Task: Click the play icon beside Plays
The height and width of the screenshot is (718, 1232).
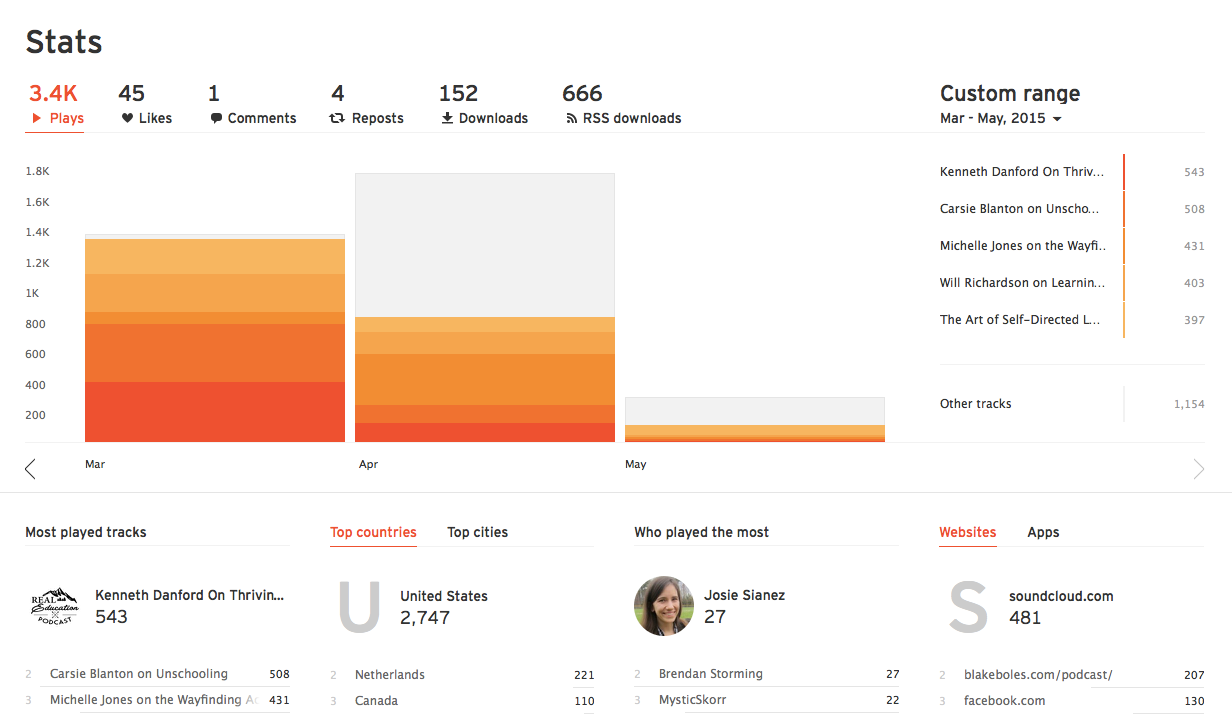Action: tap(37, 118)
